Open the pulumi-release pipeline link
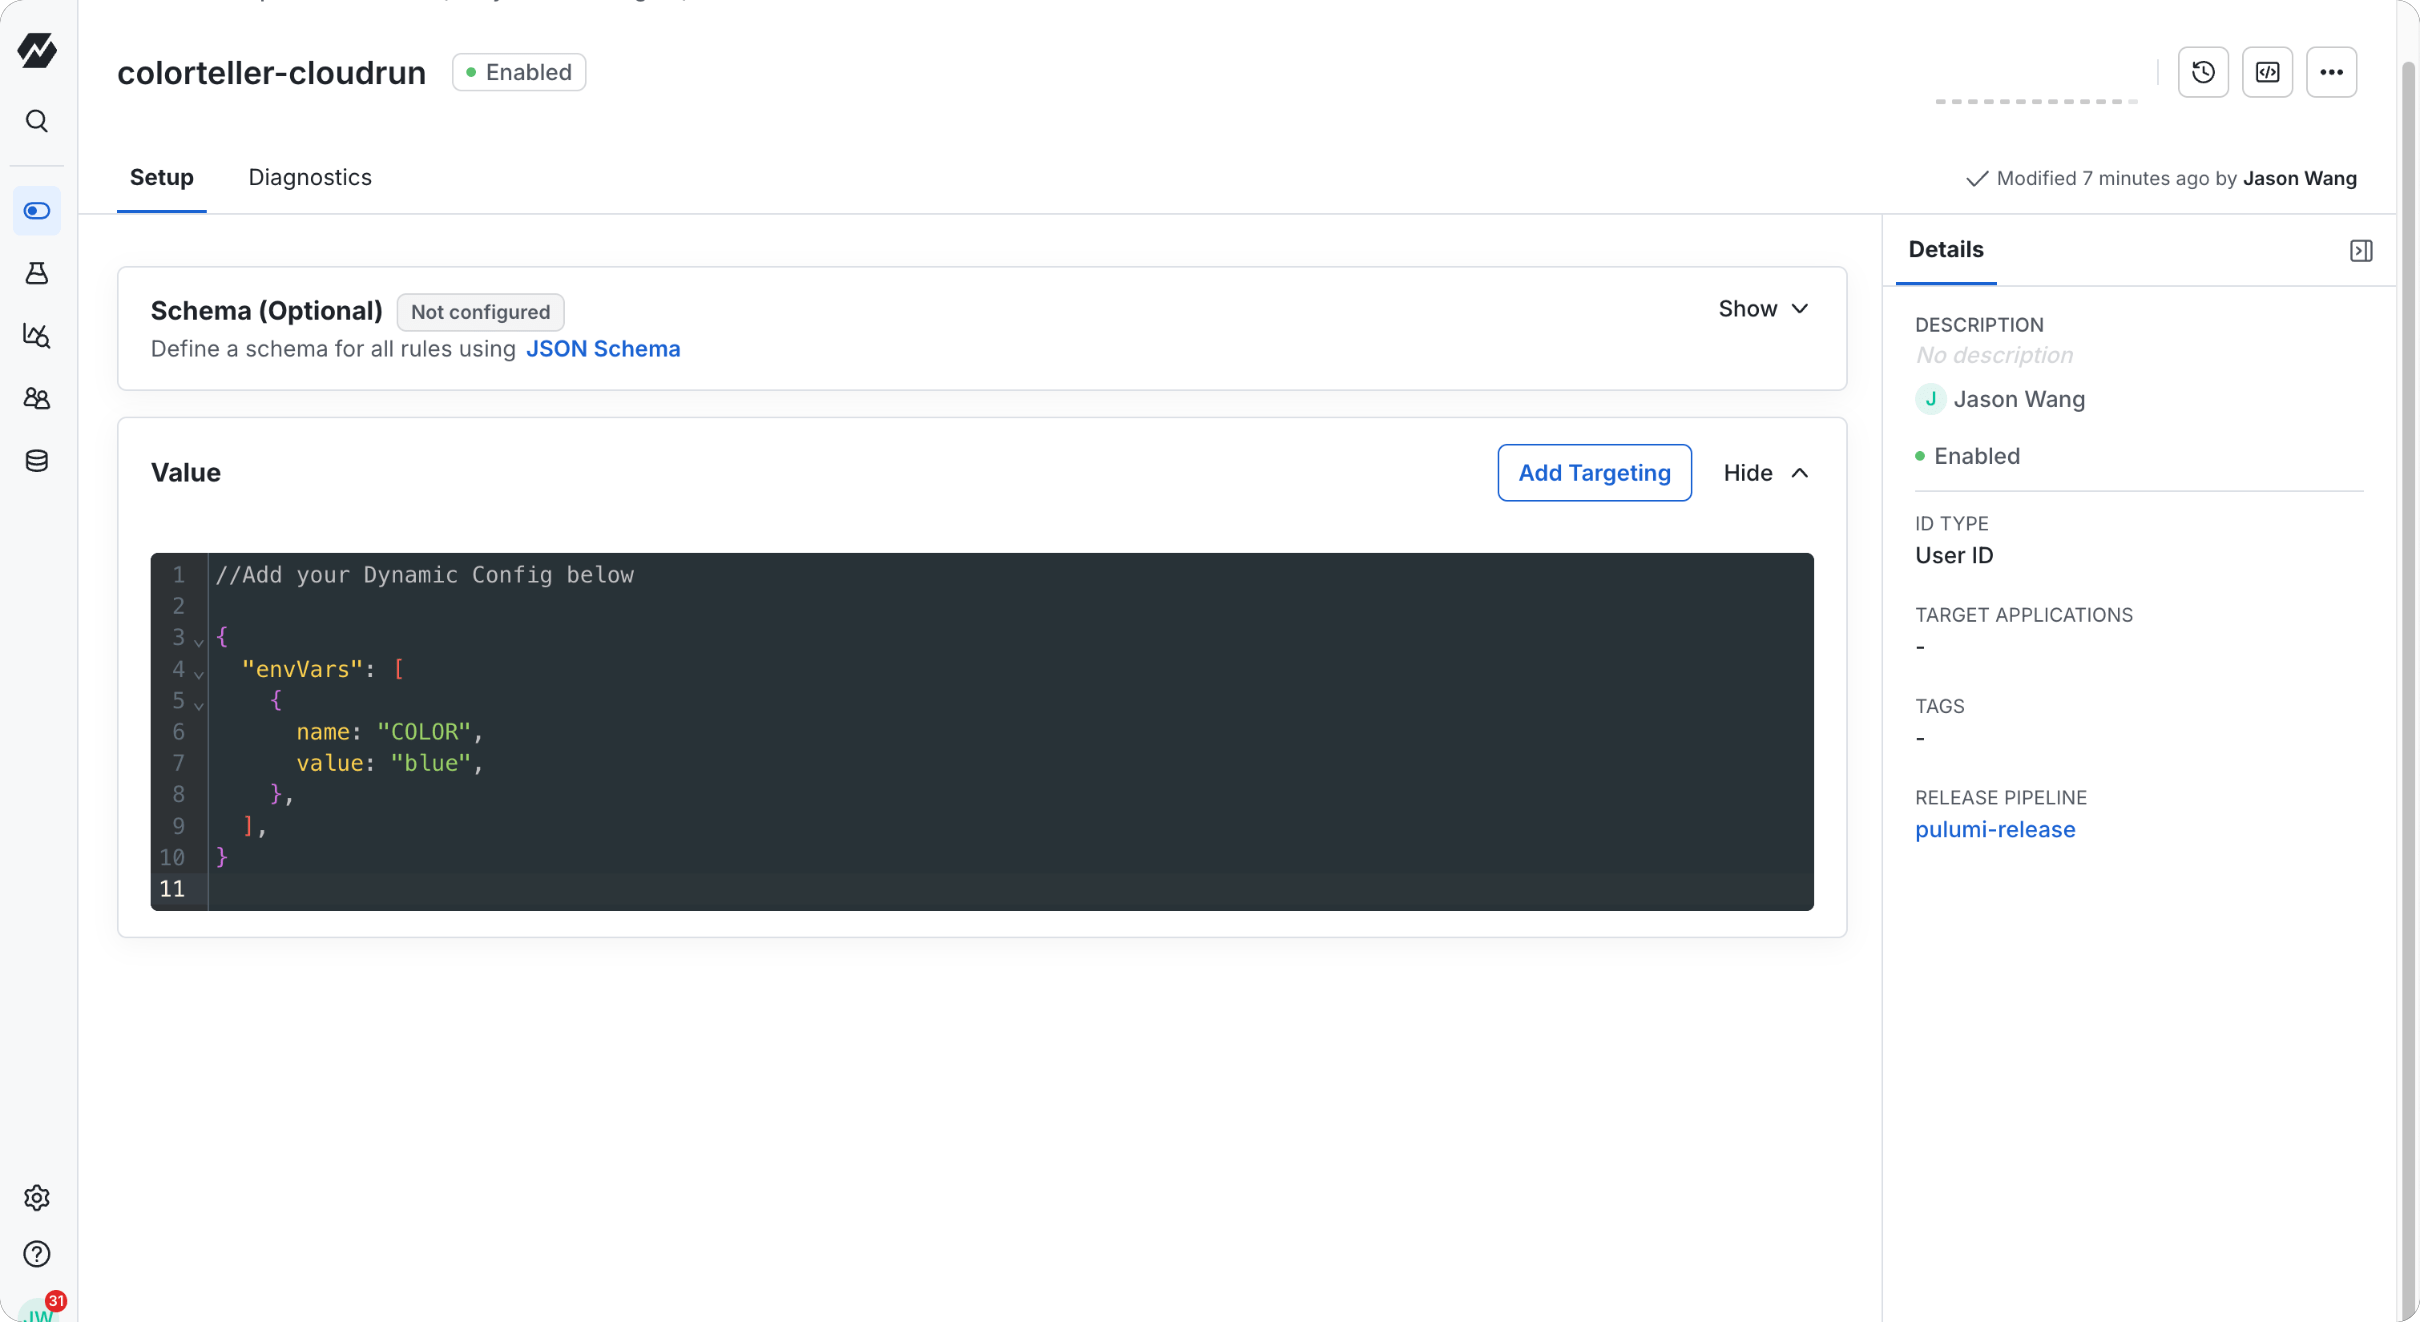Viewport: 2420px width, 1322px height. [x=1995, y=830]
